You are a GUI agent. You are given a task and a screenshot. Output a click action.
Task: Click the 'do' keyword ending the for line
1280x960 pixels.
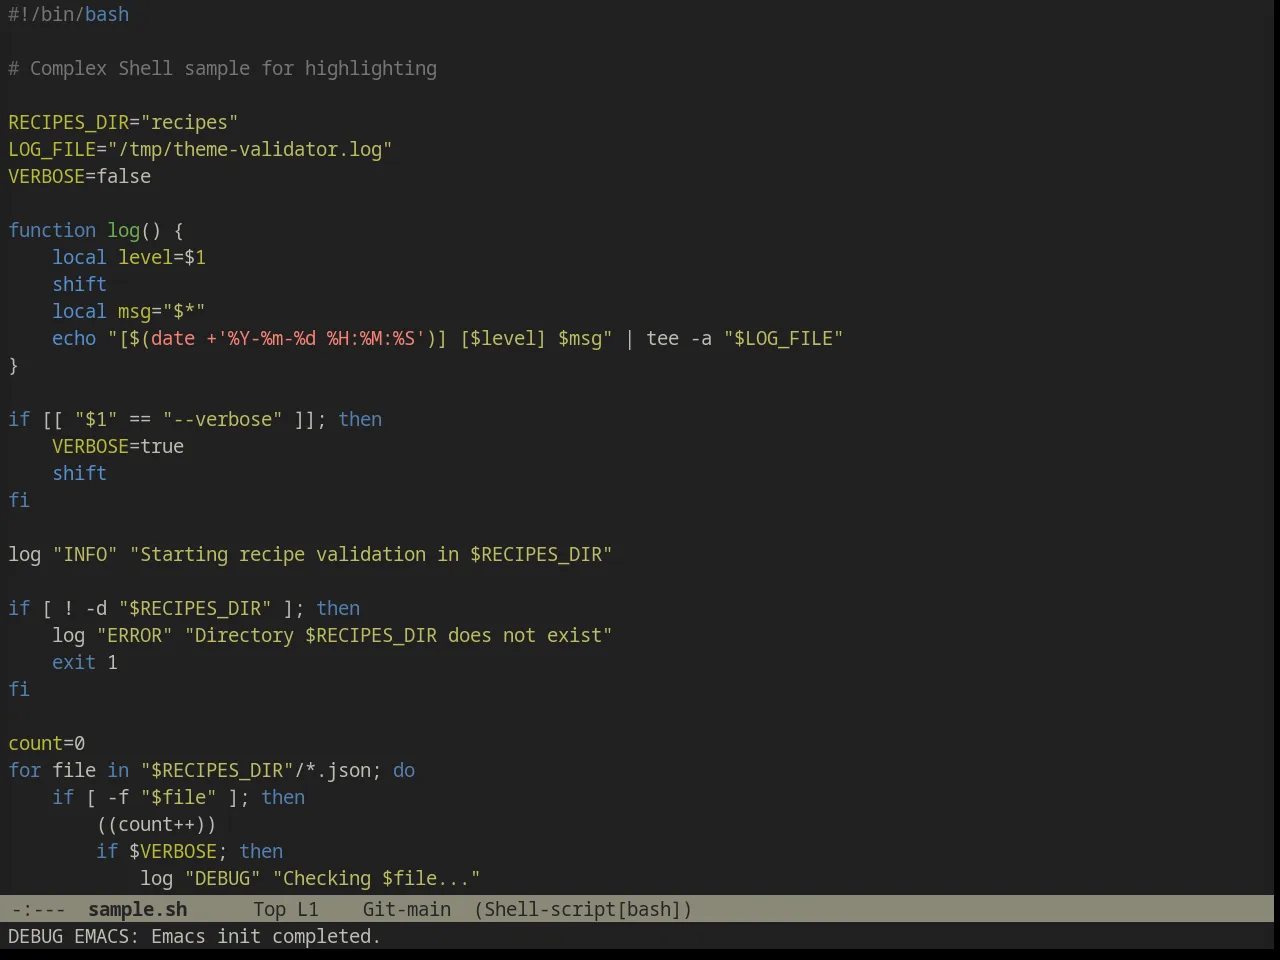[x=404, y=770]
